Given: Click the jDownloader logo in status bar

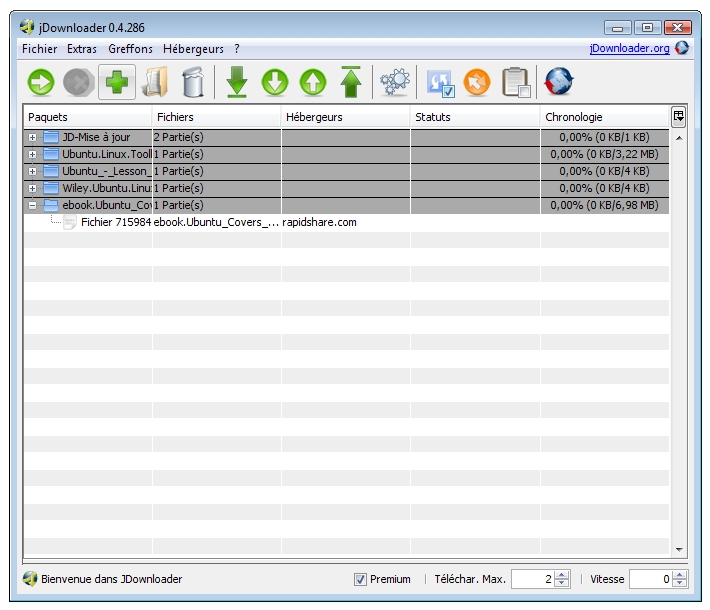Looking at the screenshot, I should pyautogui.click(x=29, y=579).
